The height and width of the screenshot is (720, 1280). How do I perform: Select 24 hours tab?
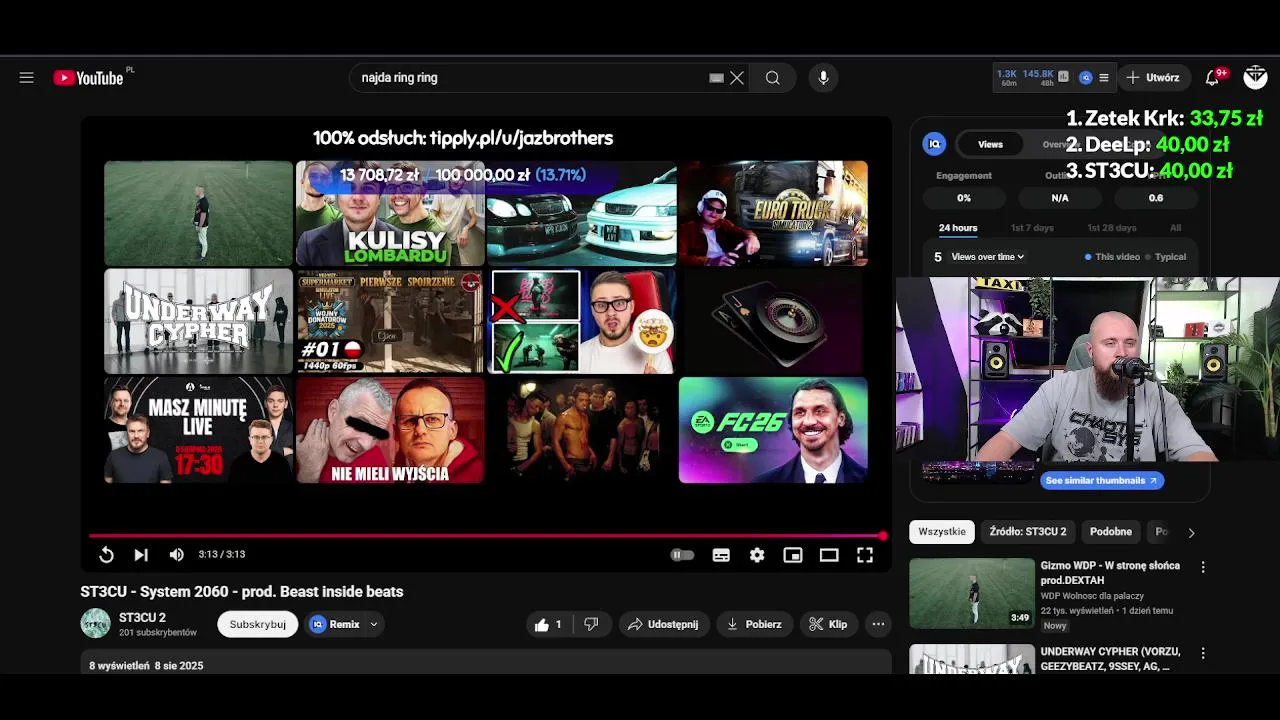(x=958, y=228)
